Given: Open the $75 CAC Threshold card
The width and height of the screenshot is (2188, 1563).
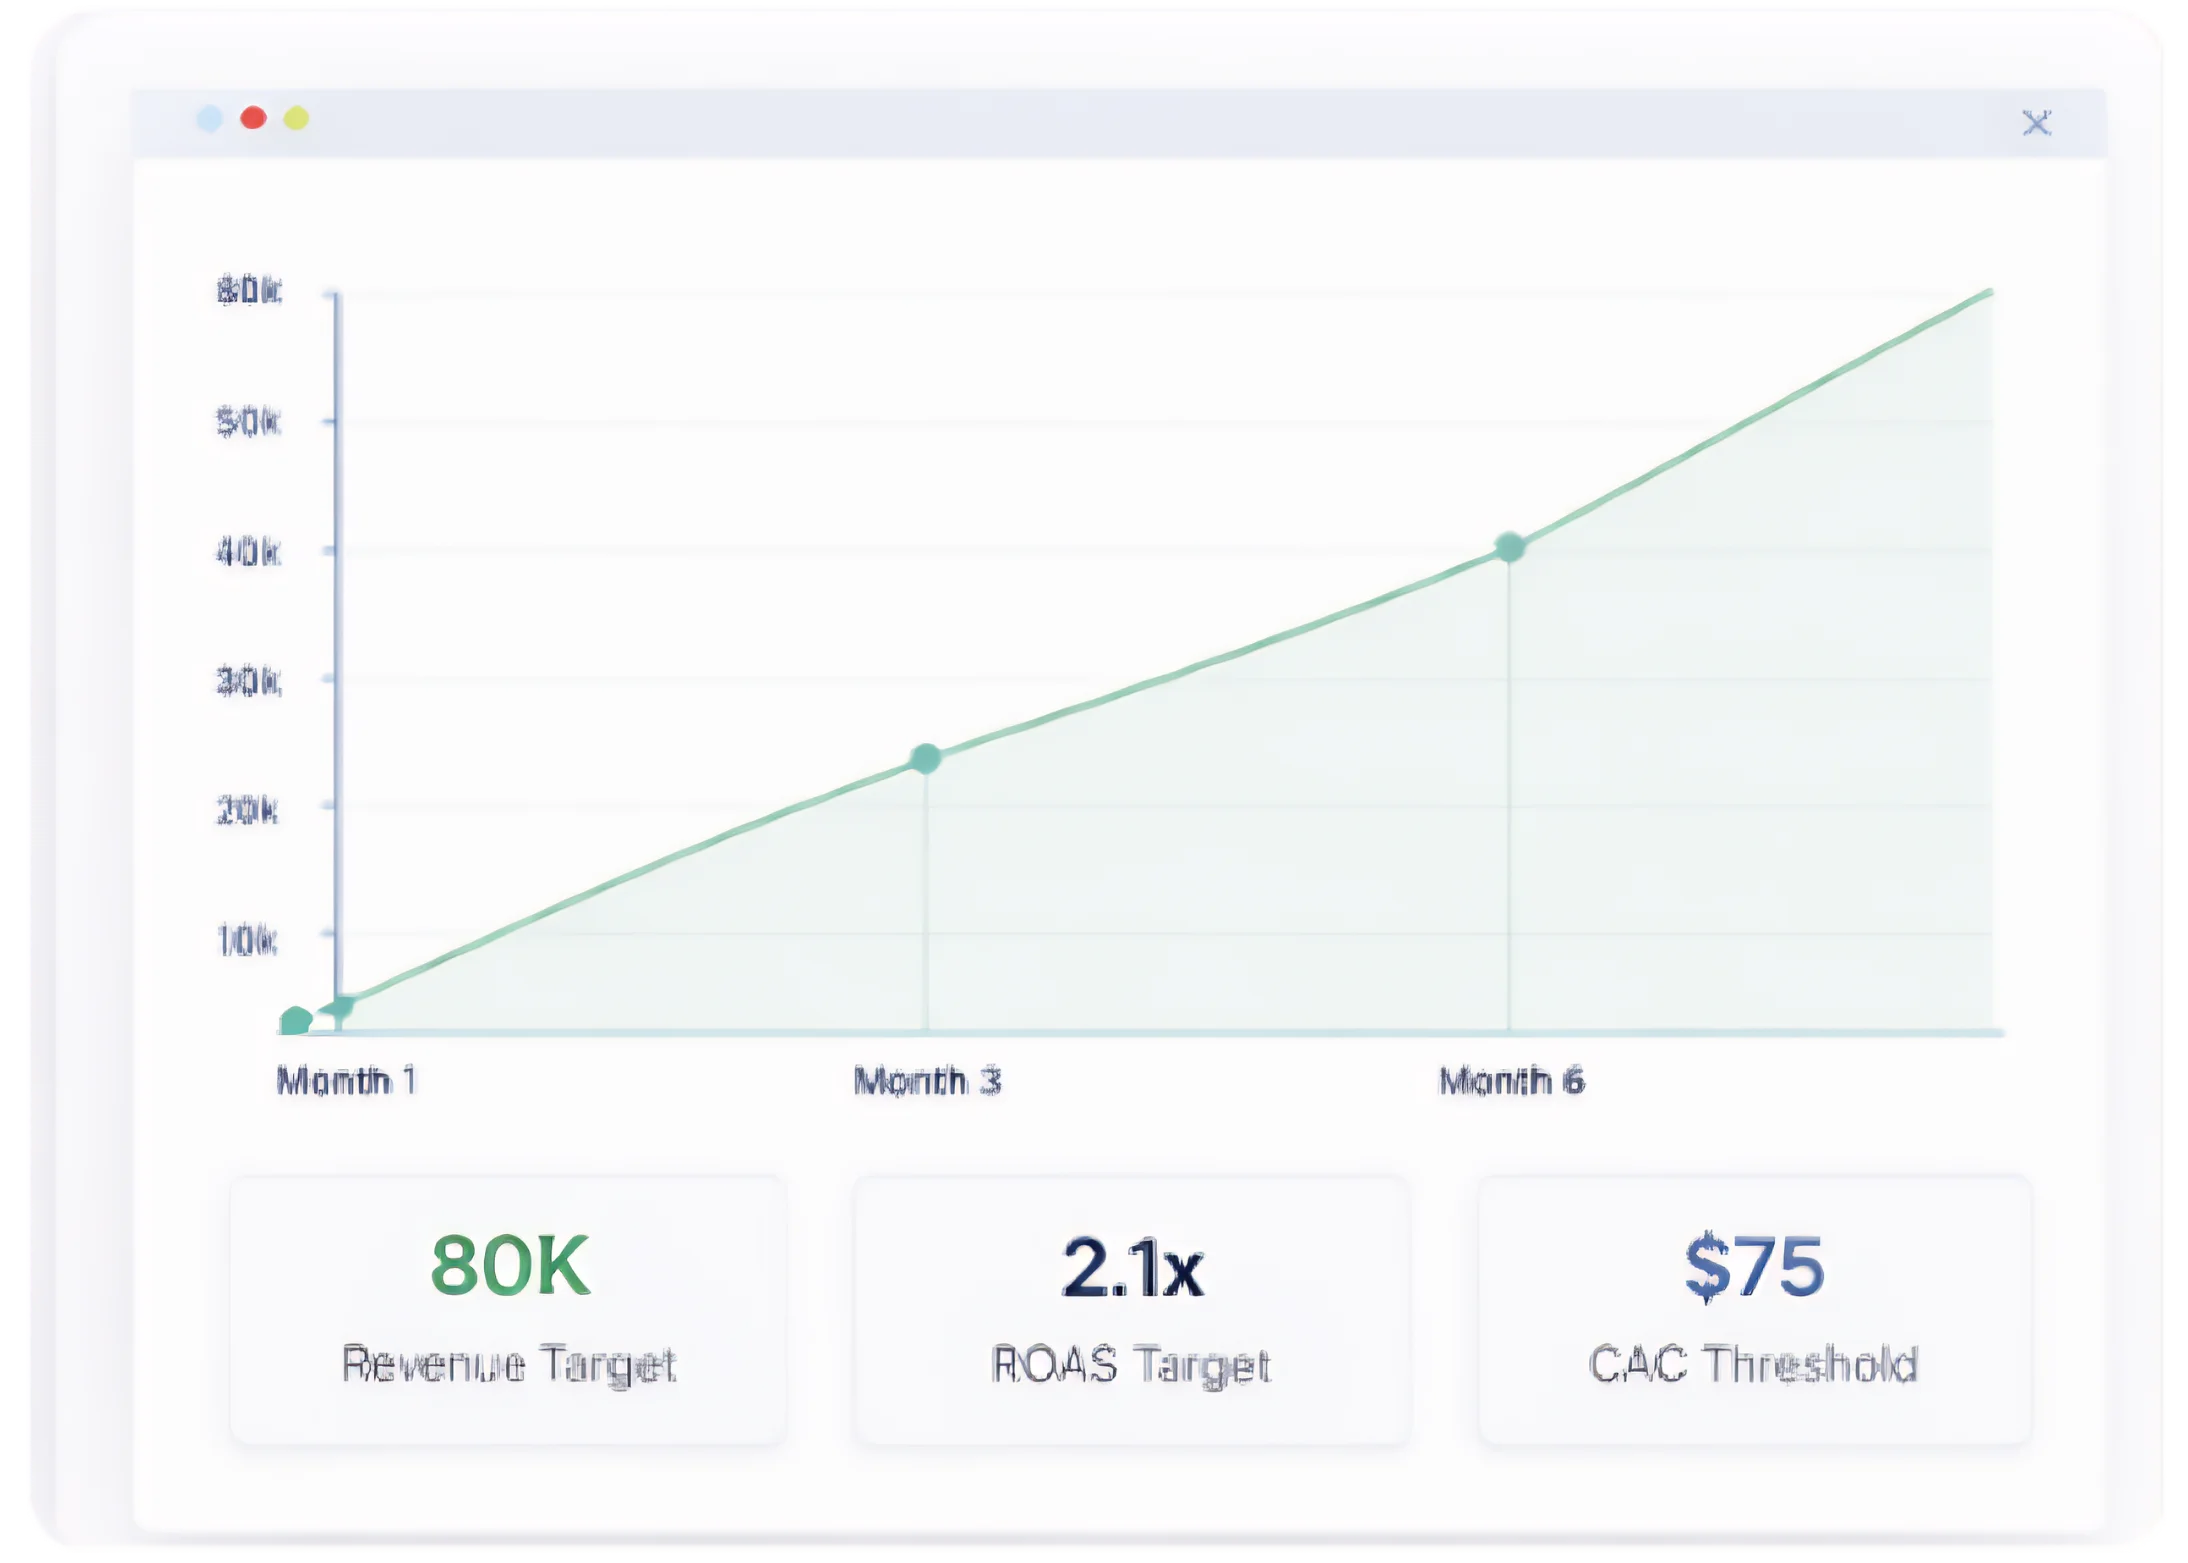Looking at the screenshot, I should click(x=1754, y=1310).
